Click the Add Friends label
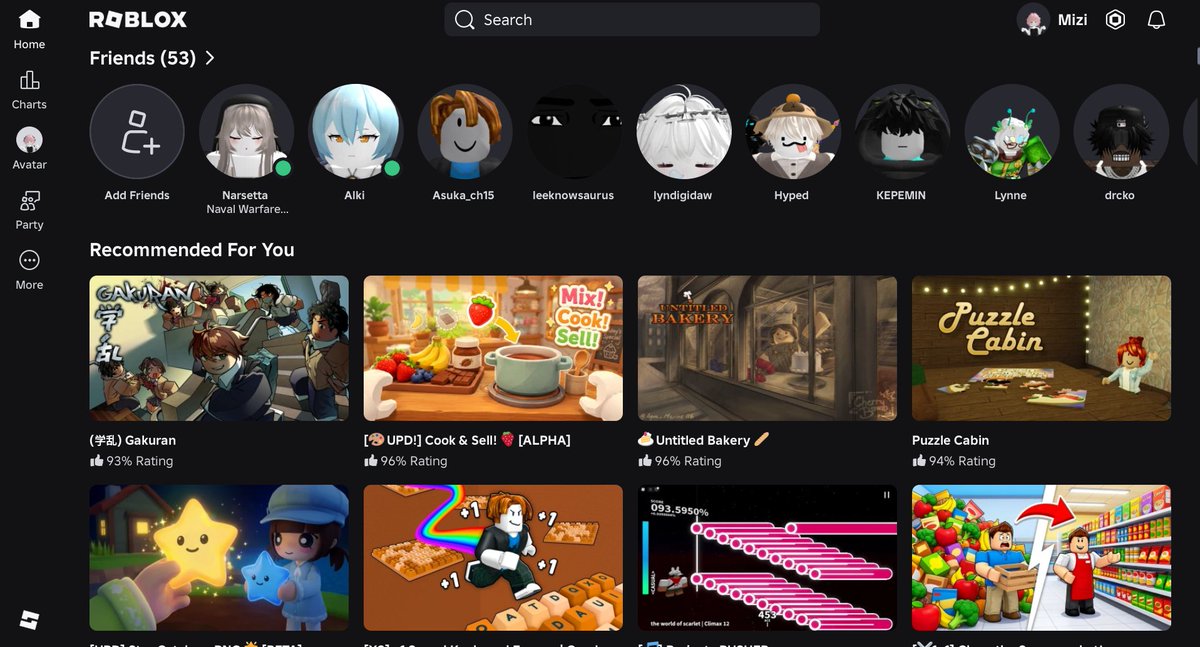This screenshot has width=1200, height=647. pyautogui.click(x=137, y=195)
